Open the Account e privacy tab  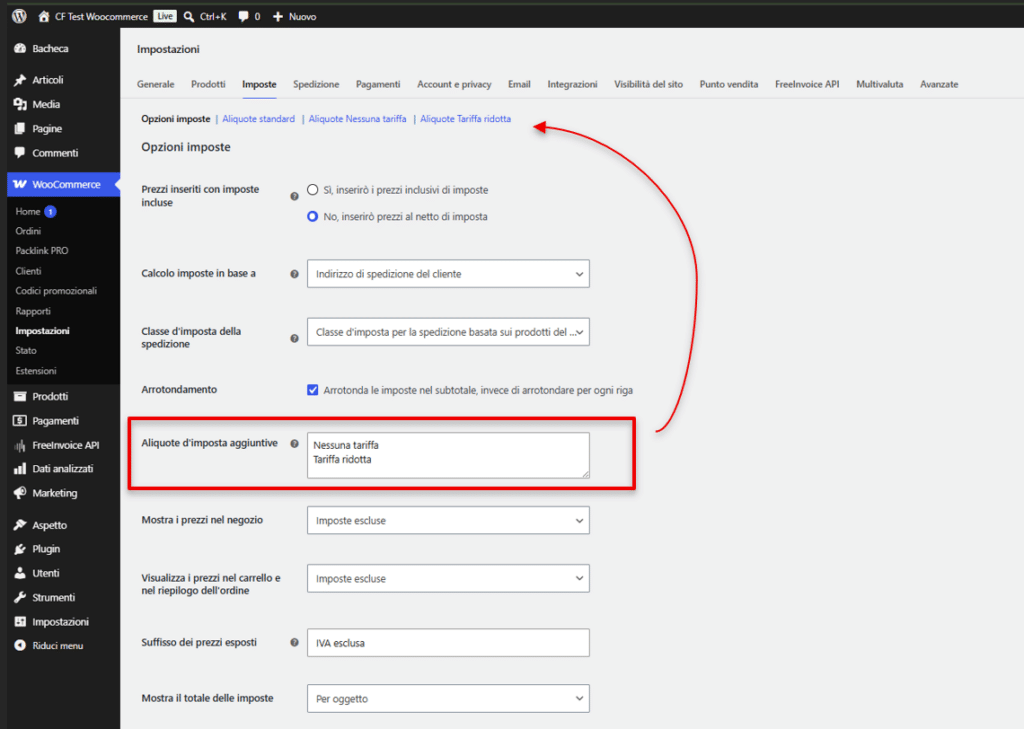tap(455, 84)
